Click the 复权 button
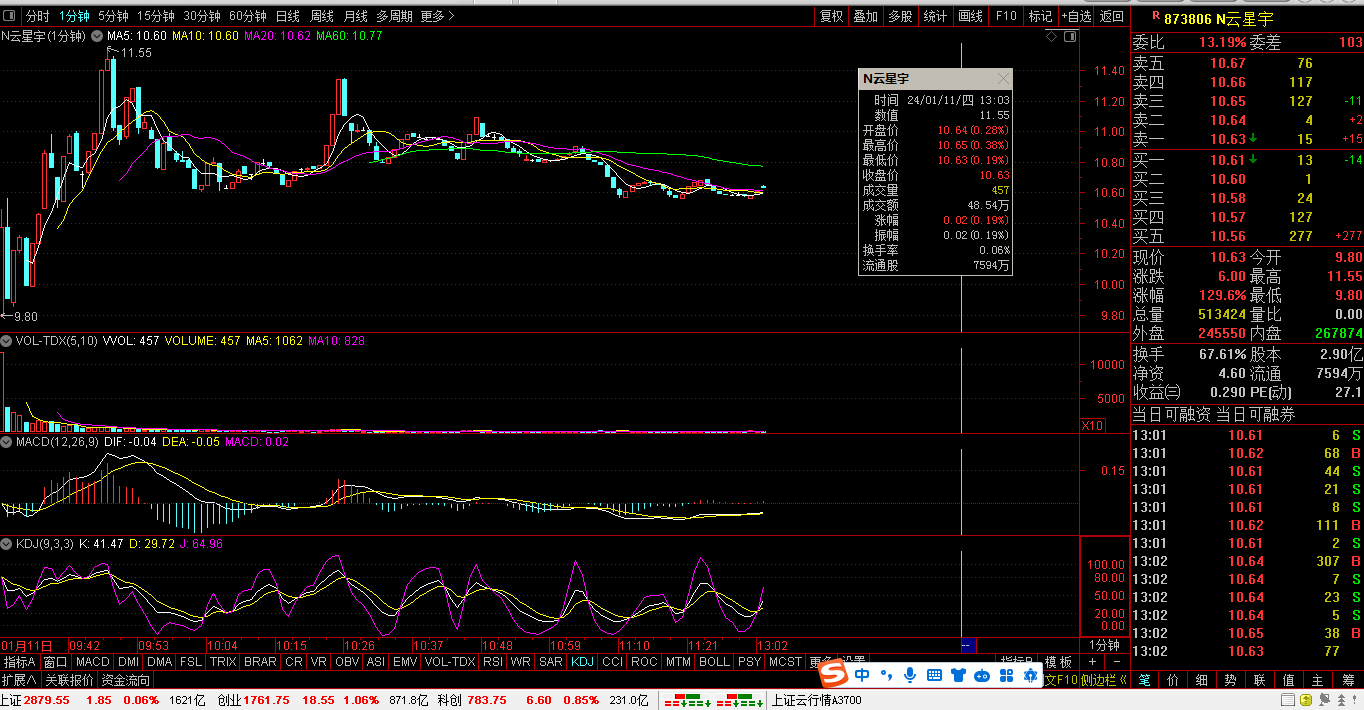 (832, 16)
